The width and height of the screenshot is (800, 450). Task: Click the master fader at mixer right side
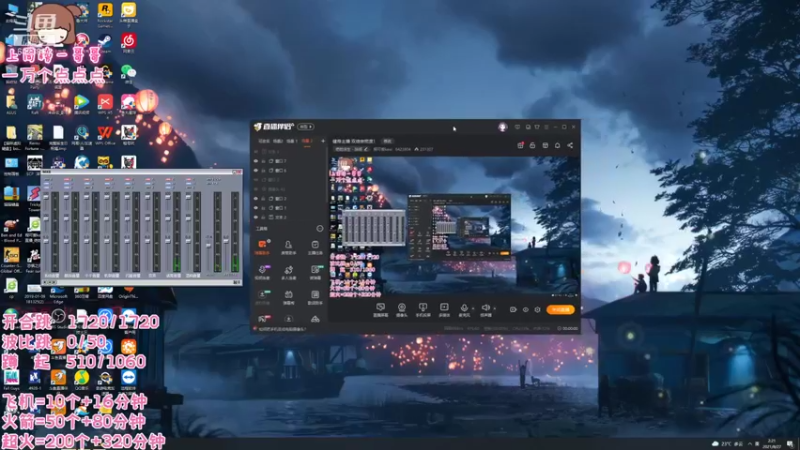click(226, 240)
